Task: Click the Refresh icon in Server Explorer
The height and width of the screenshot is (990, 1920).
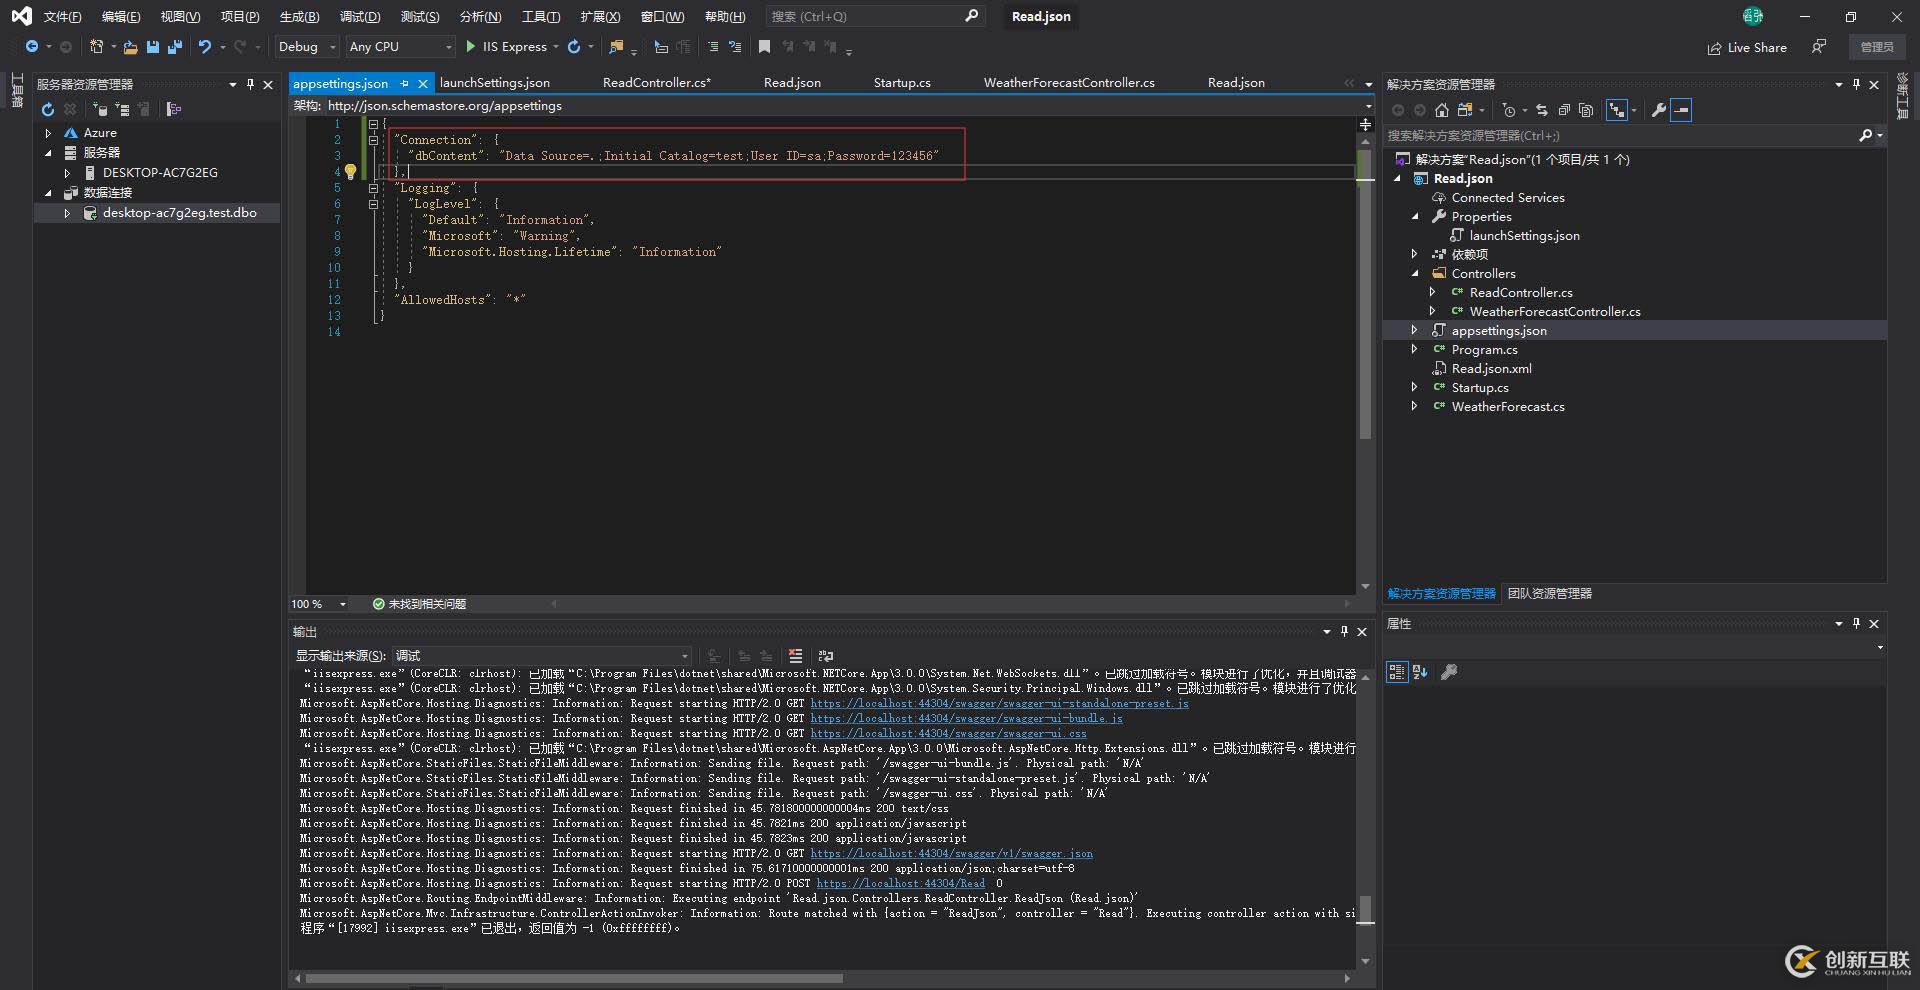Action: point(47,109)
